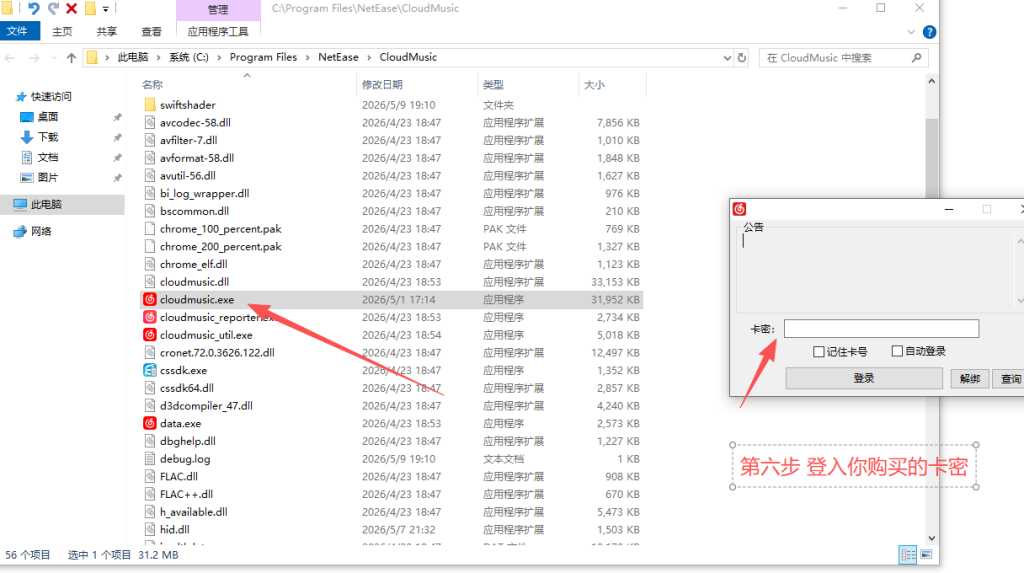Enable the 记住卡号 checkbox

coord(818,352)
